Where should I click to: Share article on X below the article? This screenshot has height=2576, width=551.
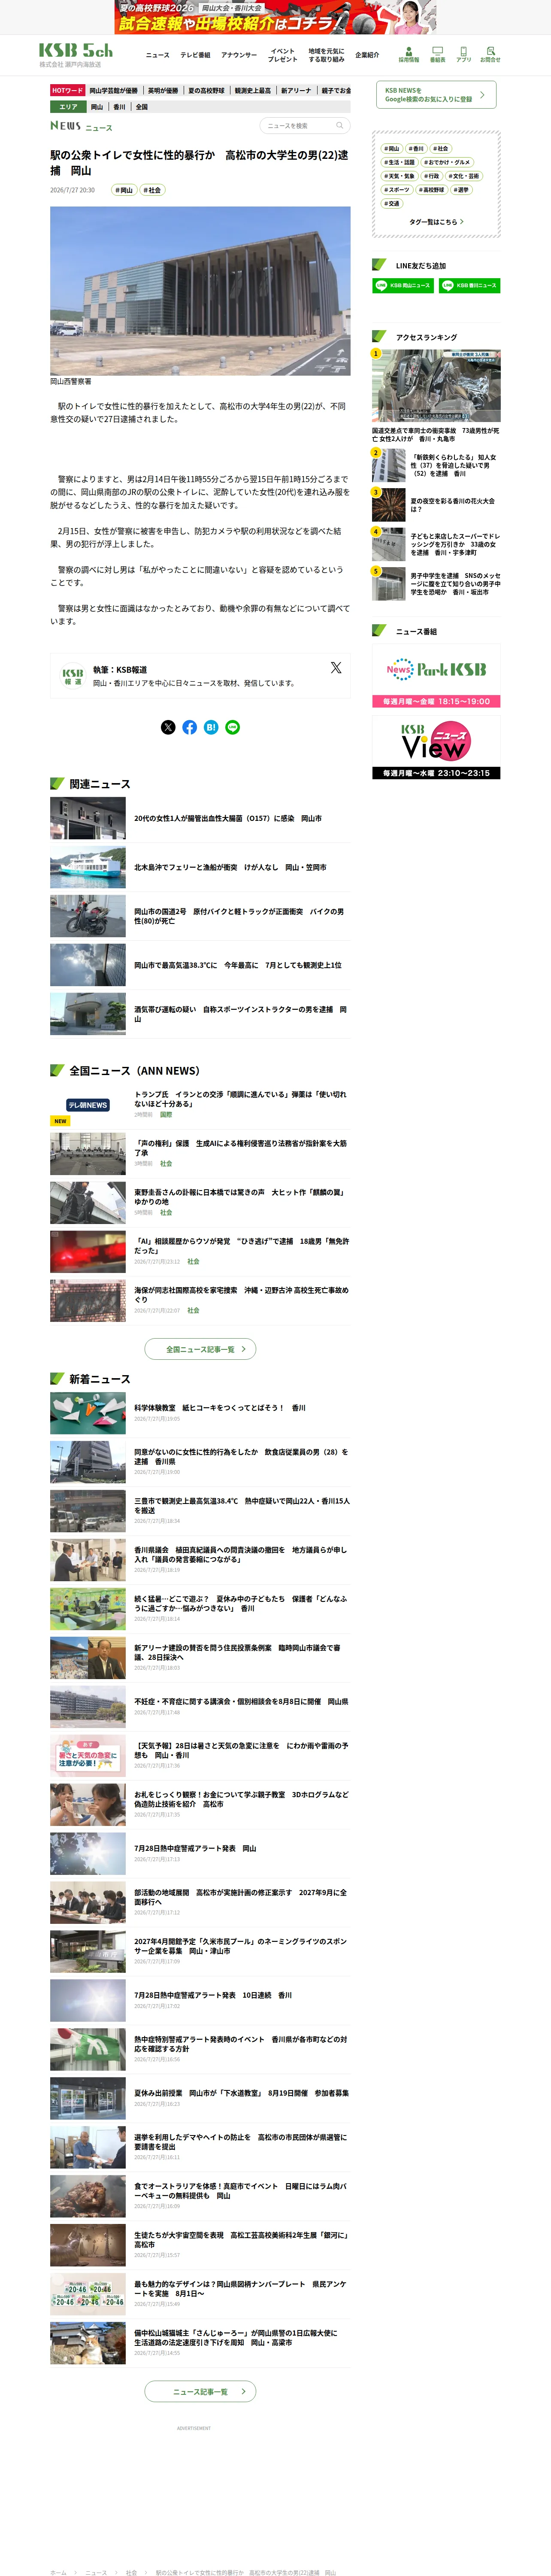click(168, 727)
